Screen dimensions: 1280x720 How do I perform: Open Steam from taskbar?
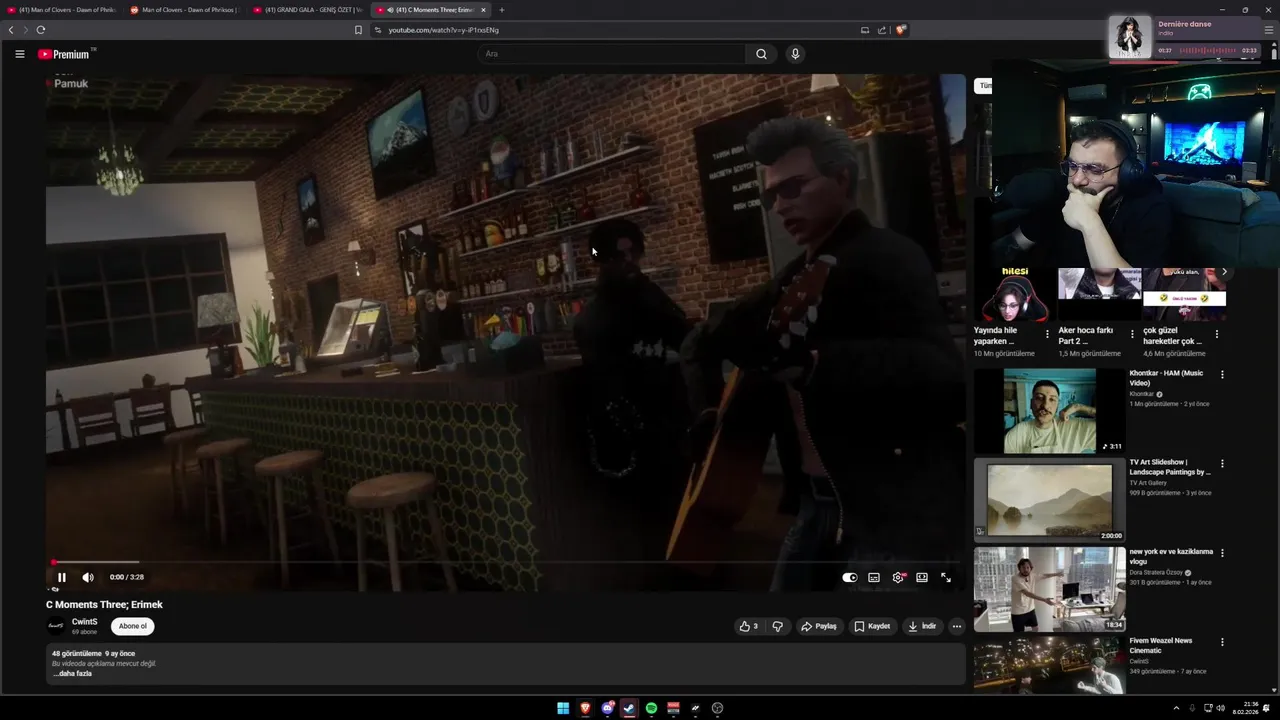point(629,708)
